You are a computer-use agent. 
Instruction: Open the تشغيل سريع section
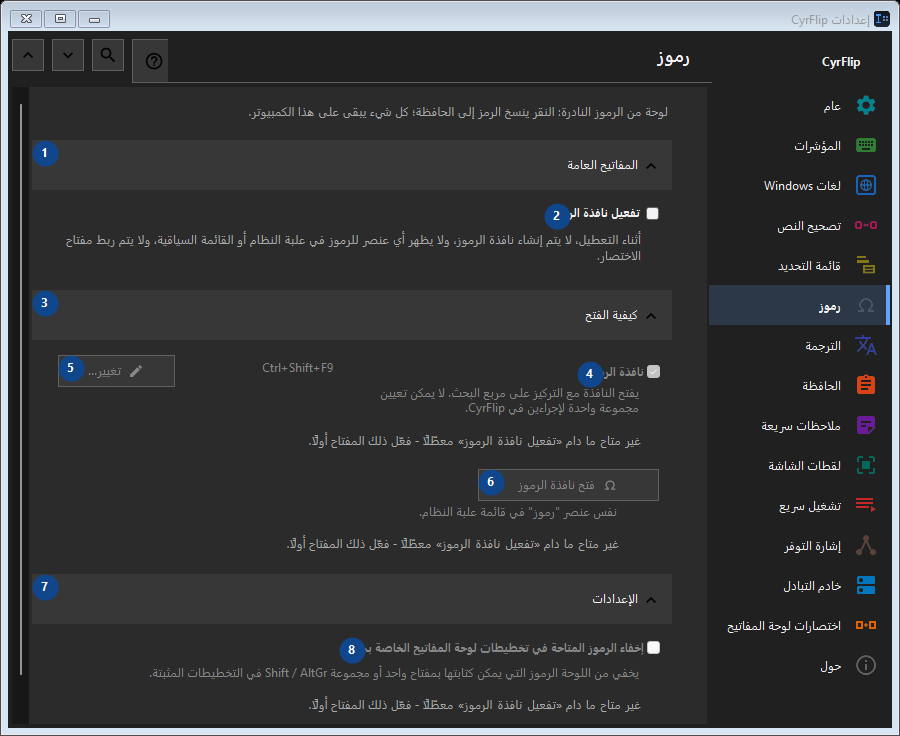(x=800, y=505)
